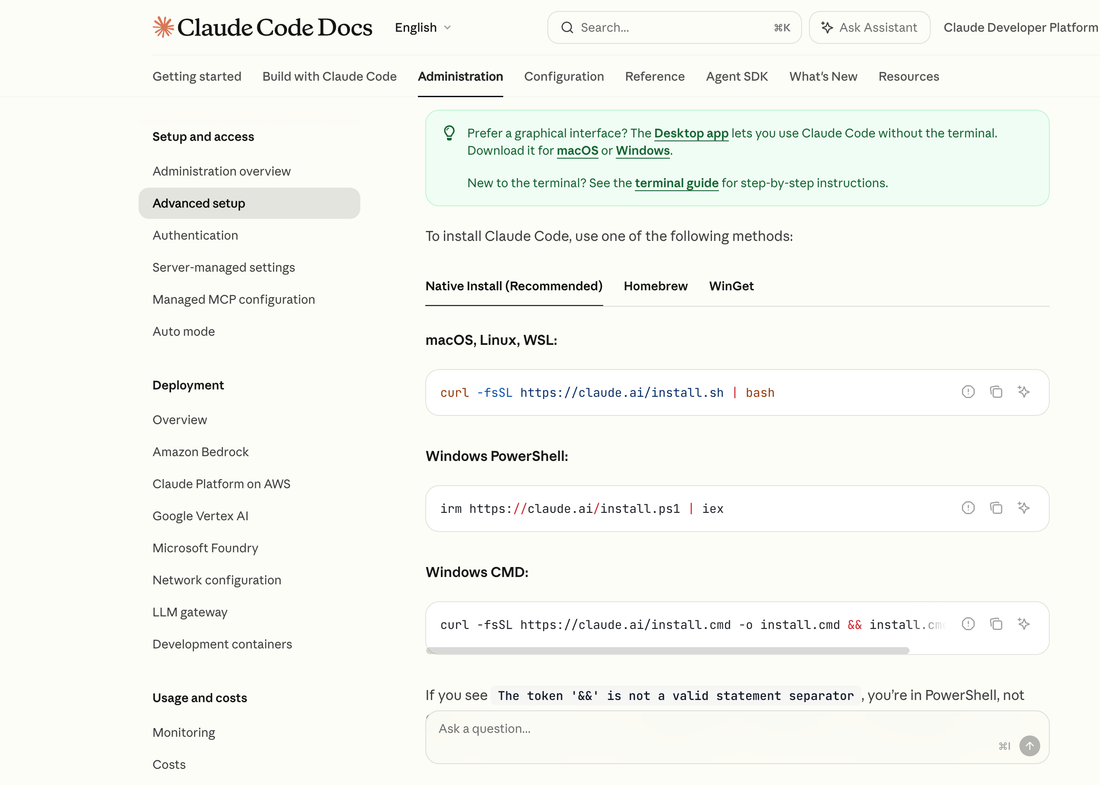The height and width of the screenshot is (785, 1100).
Task: Click the Claude Code Docs logo
Action: (x=262, y=27)
